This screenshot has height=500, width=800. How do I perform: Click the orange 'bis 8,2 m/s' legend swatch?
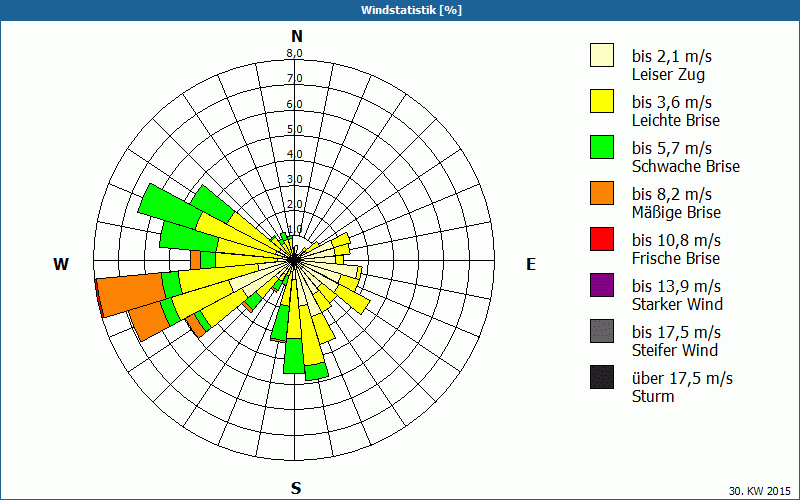(602, 193)
